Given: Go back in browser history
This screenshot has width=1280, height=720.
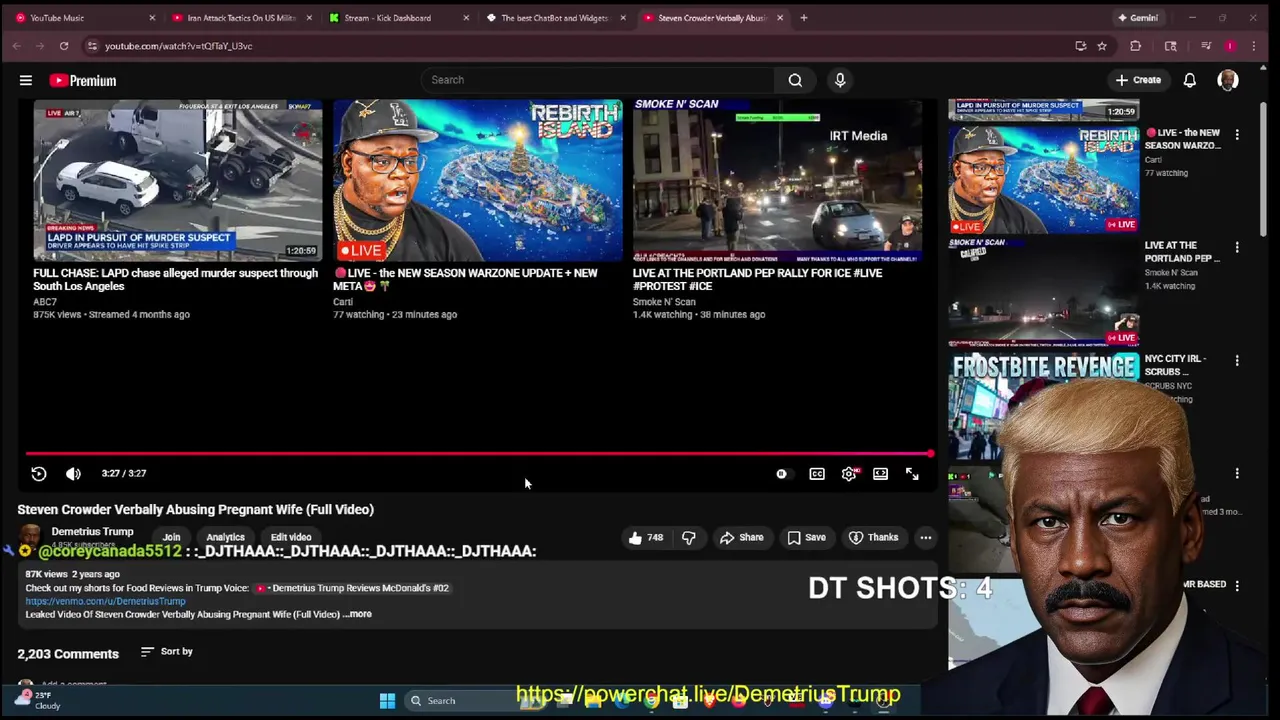Looking at the screenshot, I should [17, 46].
